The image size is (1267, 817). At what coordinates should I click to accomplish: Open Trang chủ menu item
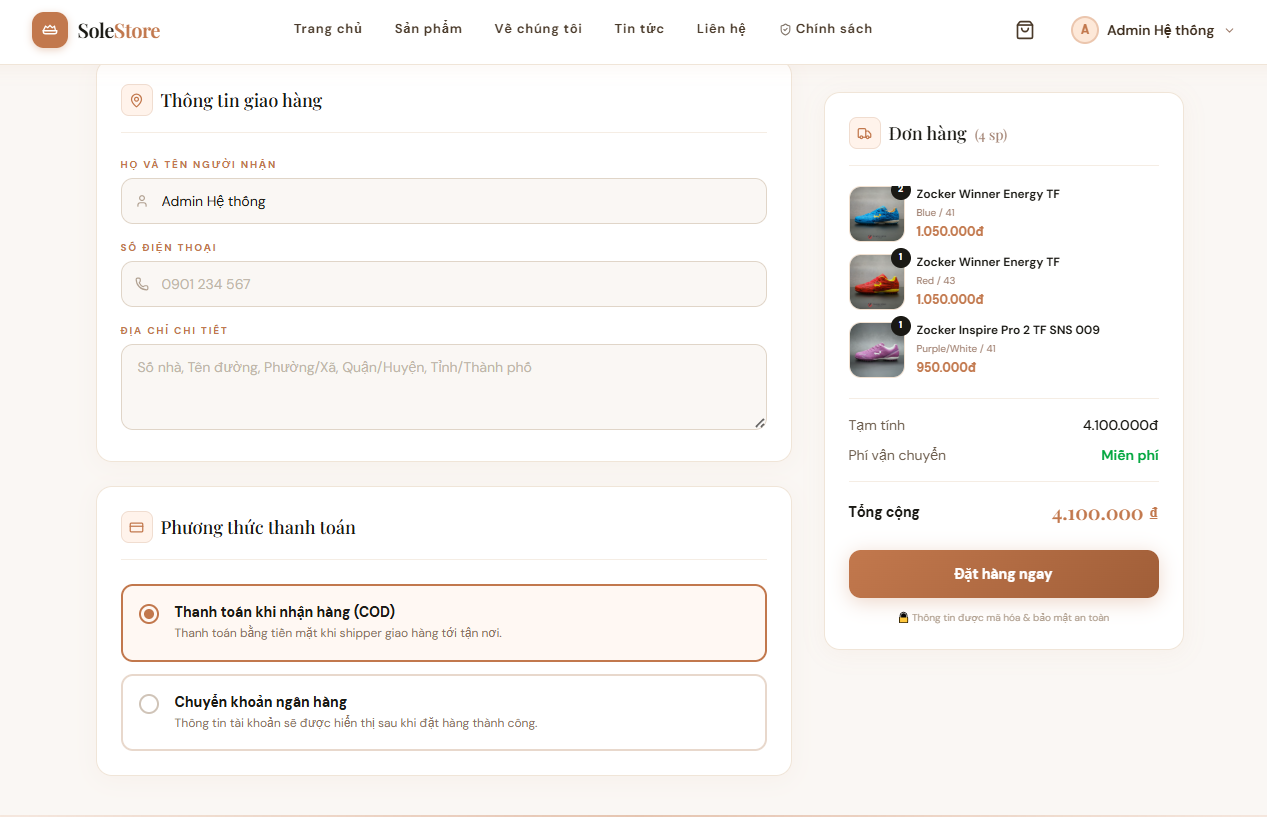pos(328,29)
